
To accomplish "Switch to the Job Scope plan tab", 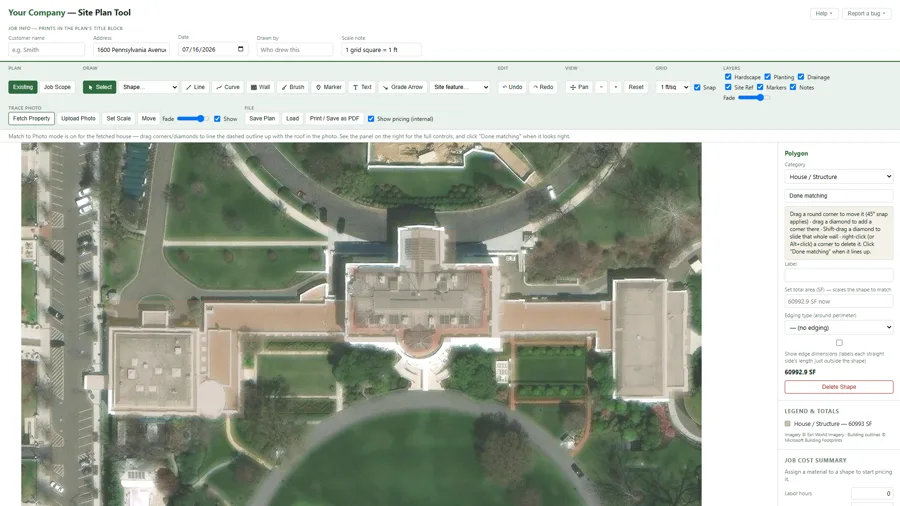I will (57, 87).
